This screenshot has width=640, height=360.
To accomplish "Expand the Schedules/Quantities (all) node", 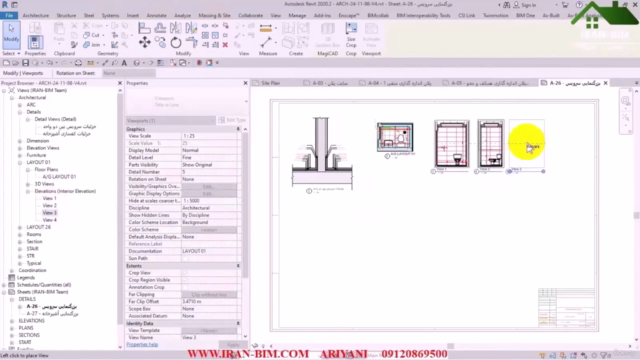I will [x=4, y=285].
